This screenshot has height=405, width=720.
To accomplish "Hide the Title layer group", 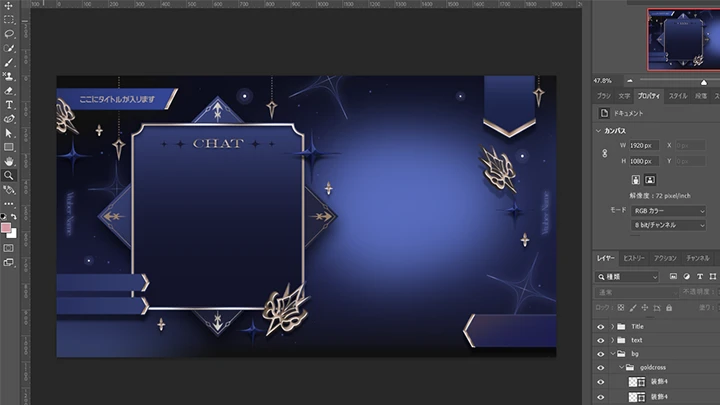I will point(601,326).
